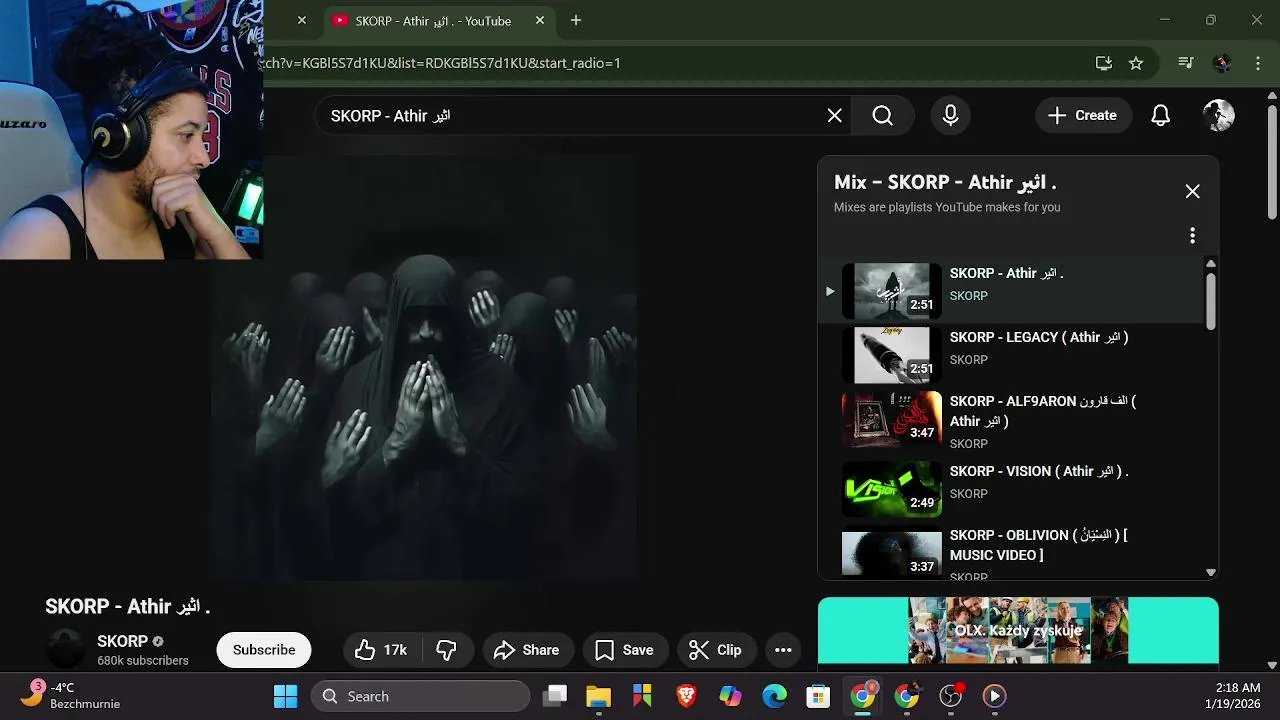Image resolution: width=1280 pixels, height=720 pixels.
Task: Select SKORP - LEGACY ( Athir ) track
Action: [1039, 337]
